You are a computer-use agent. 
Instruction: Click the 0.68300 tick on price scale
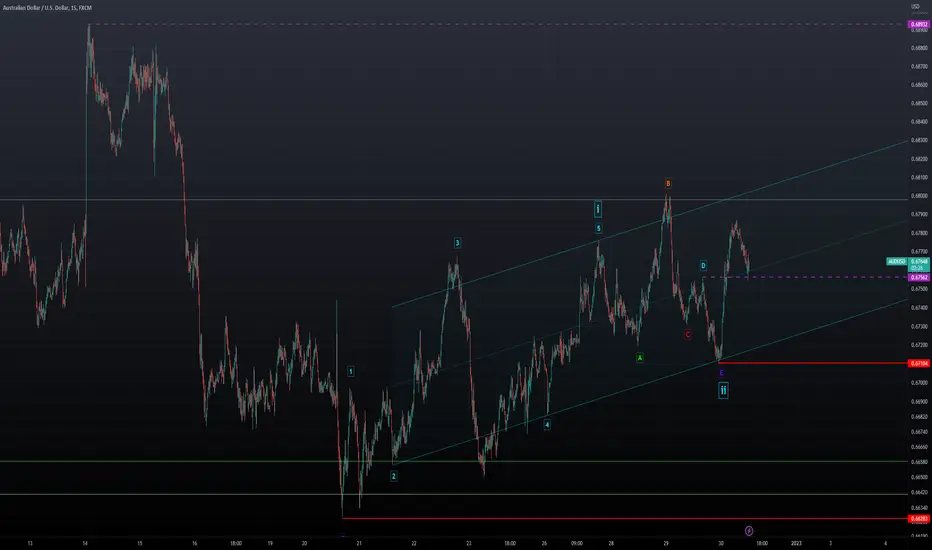(x=919, y=140)
